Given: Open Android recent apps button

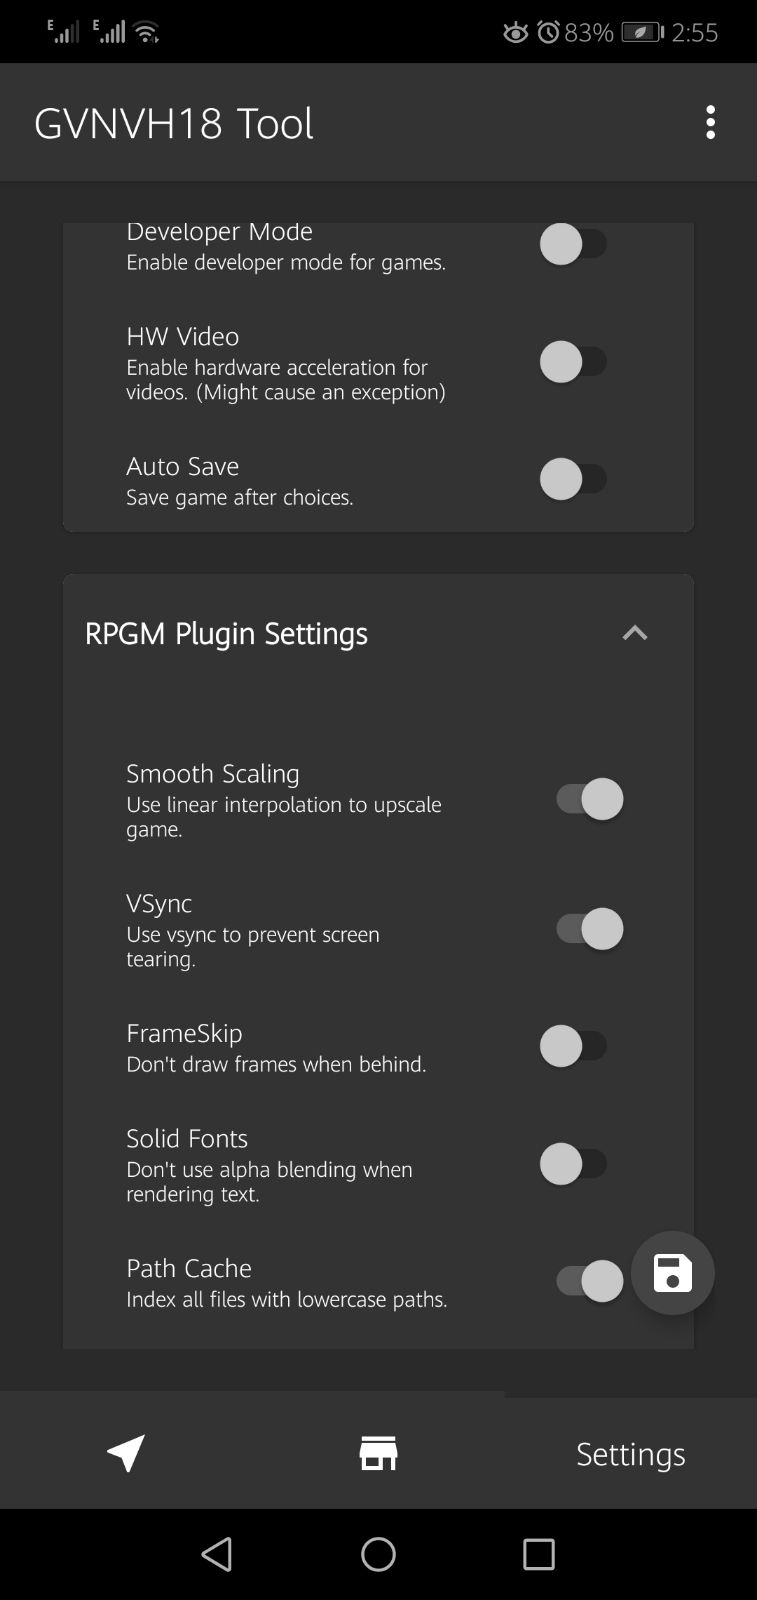Looking at the screenshot, I should [538, 1554].
